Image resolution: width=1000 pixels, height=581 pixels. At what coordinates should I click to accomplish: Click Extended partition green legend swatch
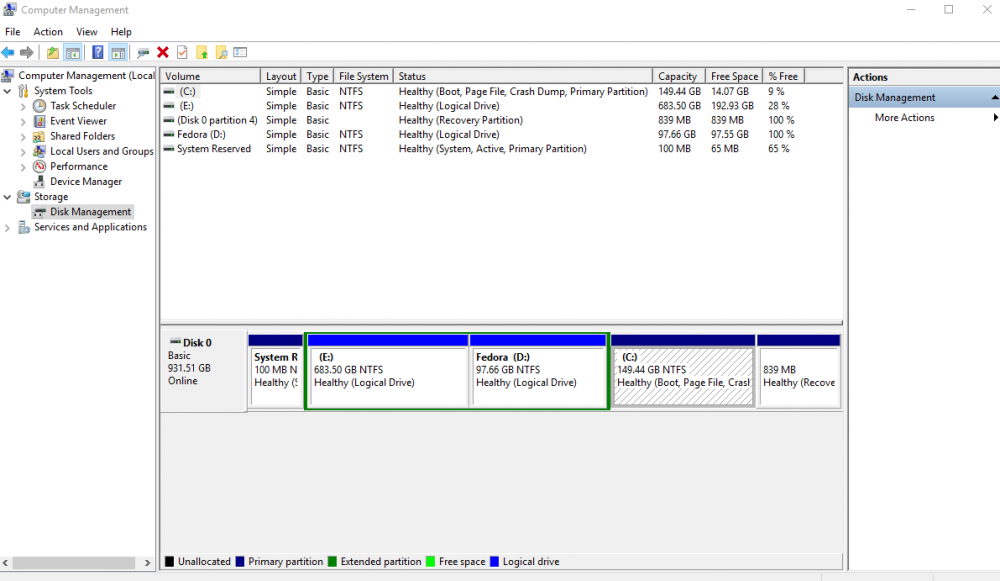332,562
